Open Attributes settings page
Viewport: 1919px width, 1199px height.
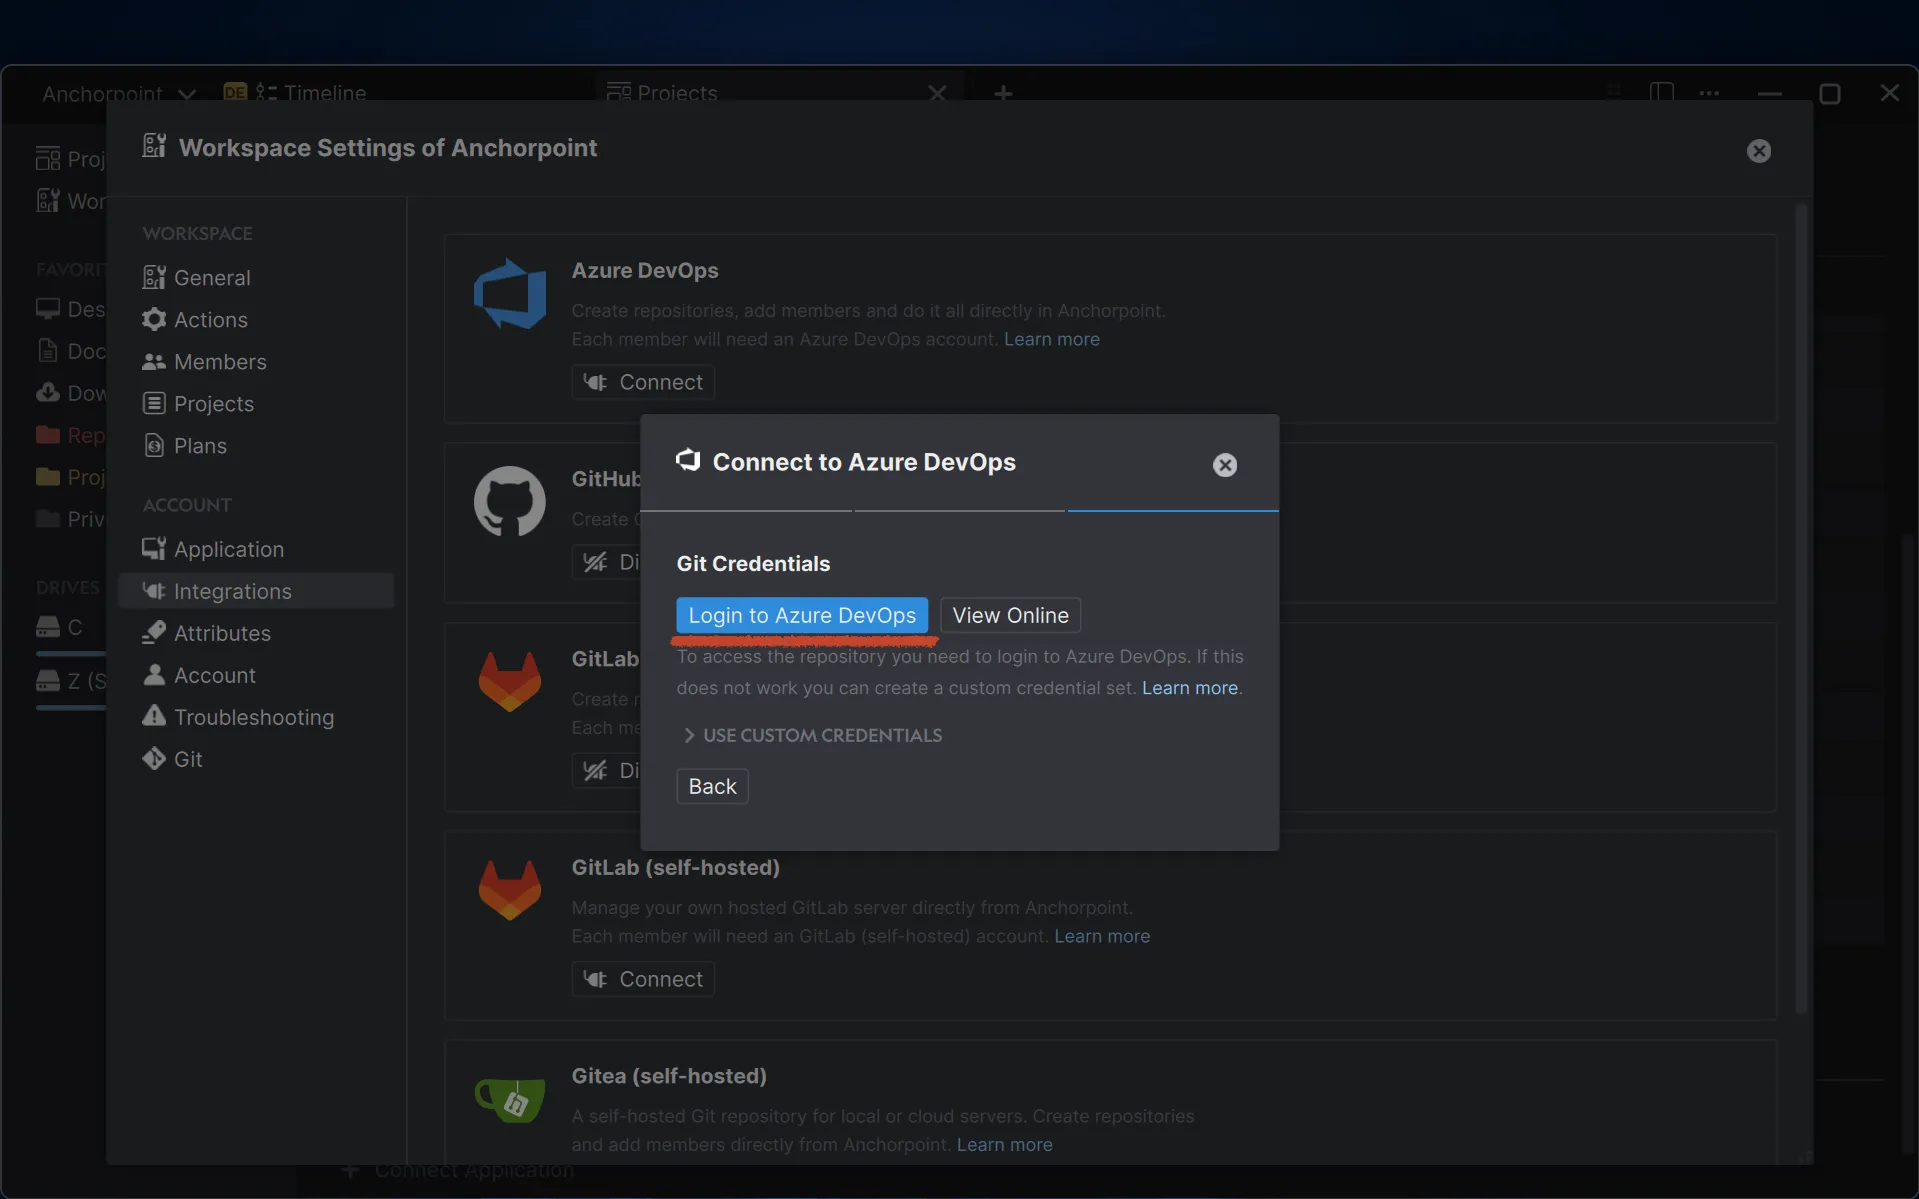257,633
